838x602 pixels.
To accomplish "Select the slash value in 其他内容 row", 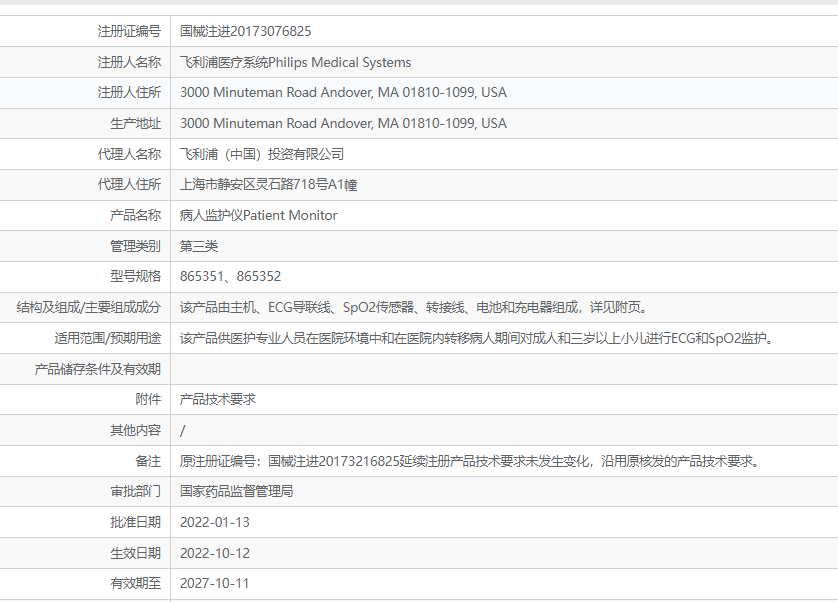I will (x=183, y=430).
